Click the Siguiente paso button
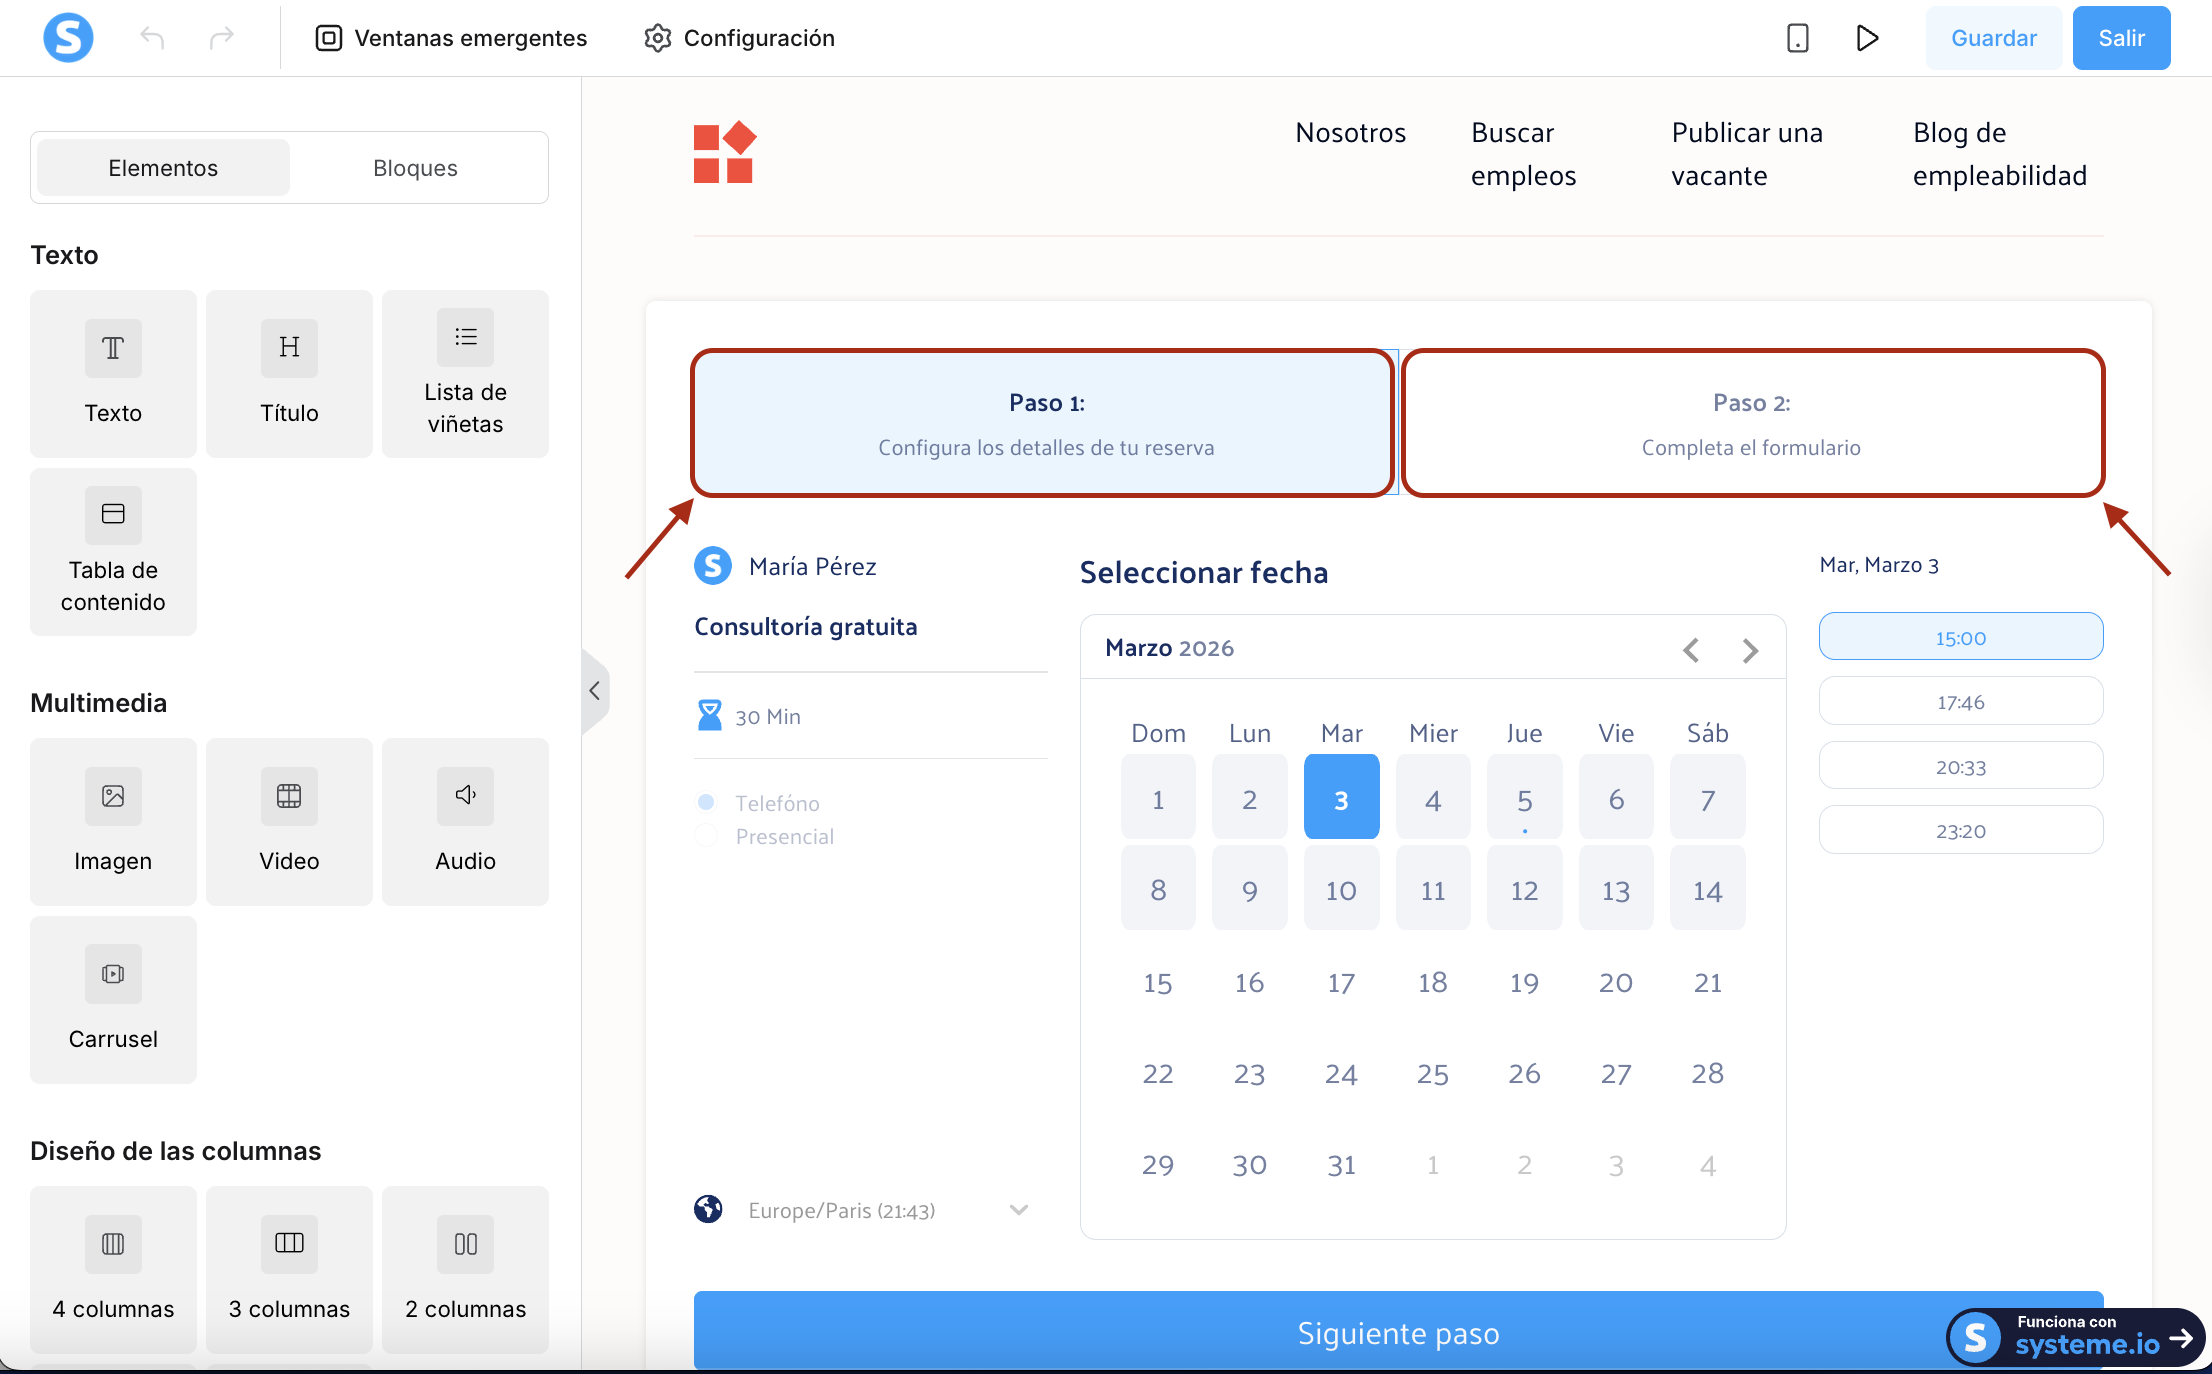This screenshot has height=1374, width=2212. (x=1397, y=1333)
